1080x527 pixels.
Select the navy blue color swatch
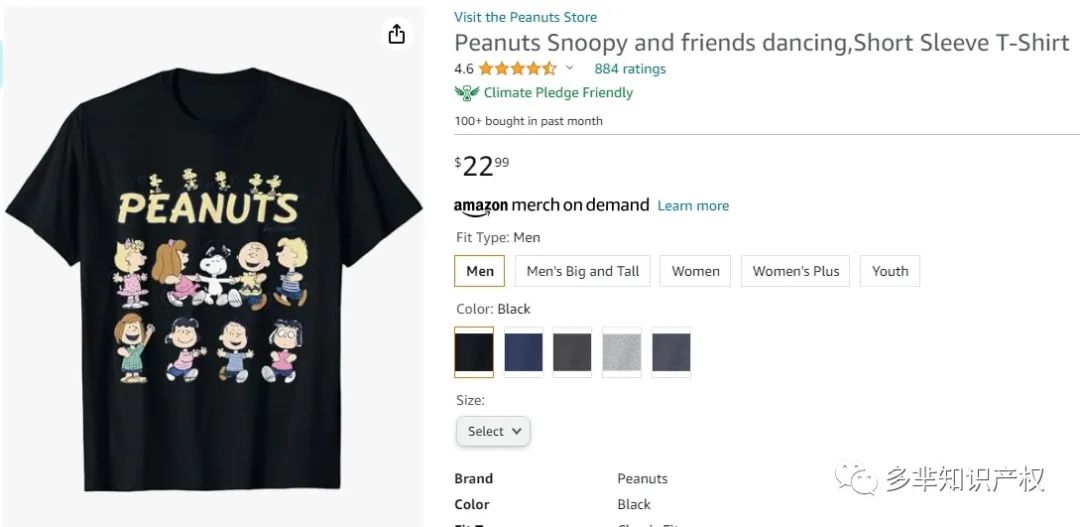pos(523,352)
